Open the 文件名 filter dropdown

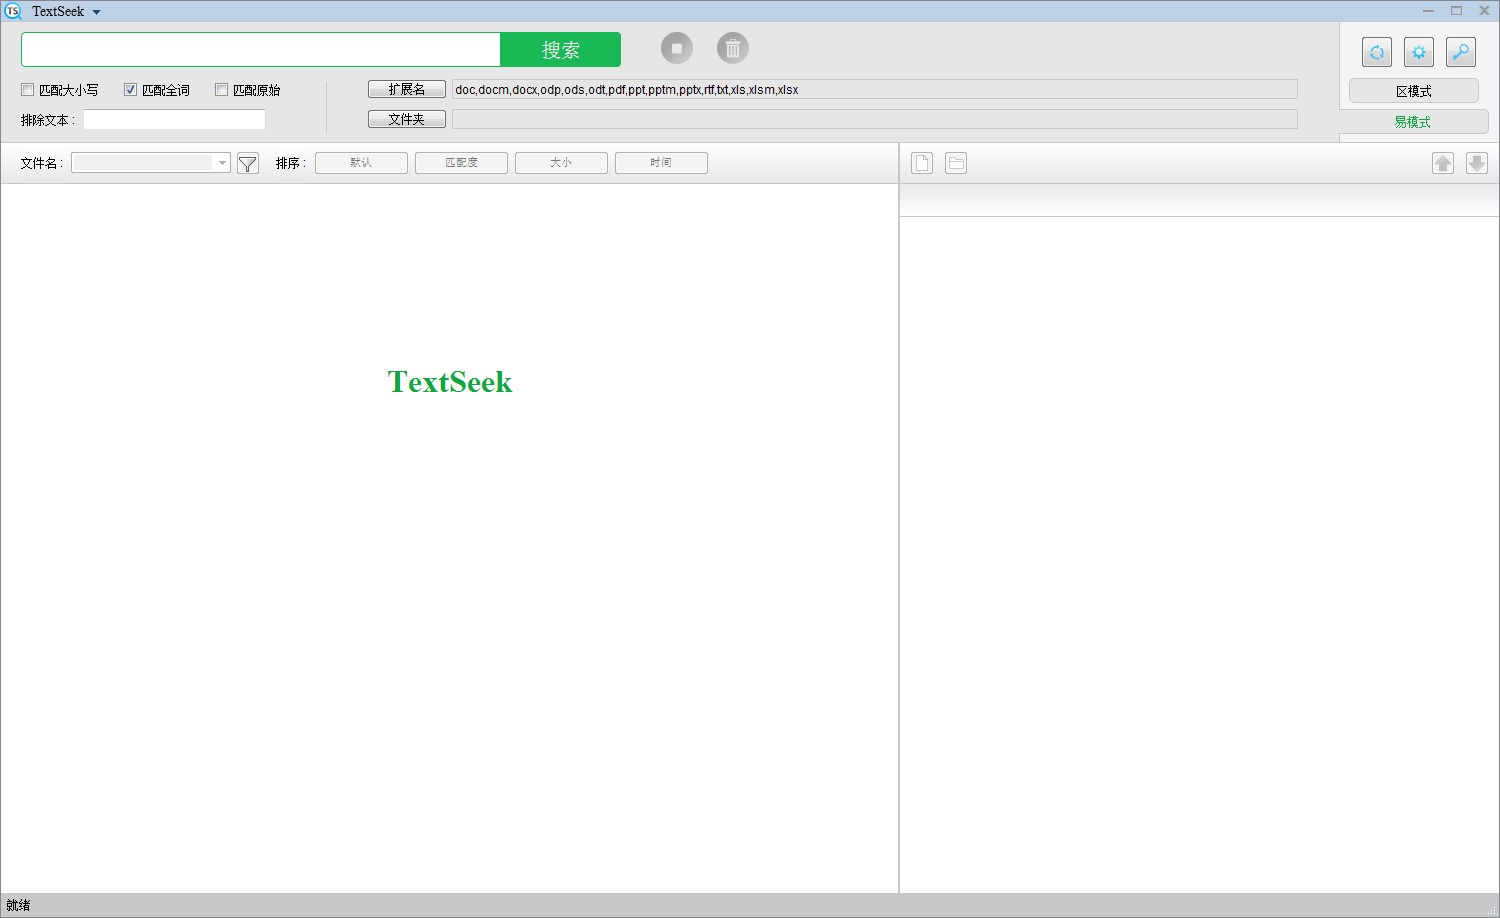pyautogui.click(x=221, y=162)
